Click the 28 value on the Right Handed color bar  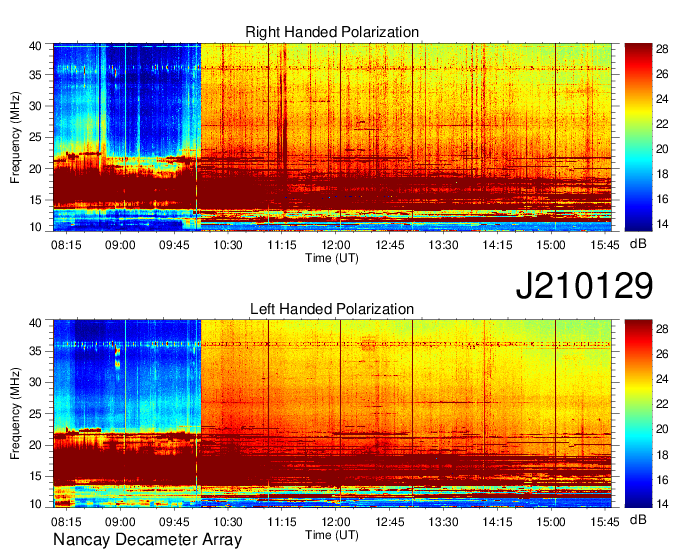(662, 49)
